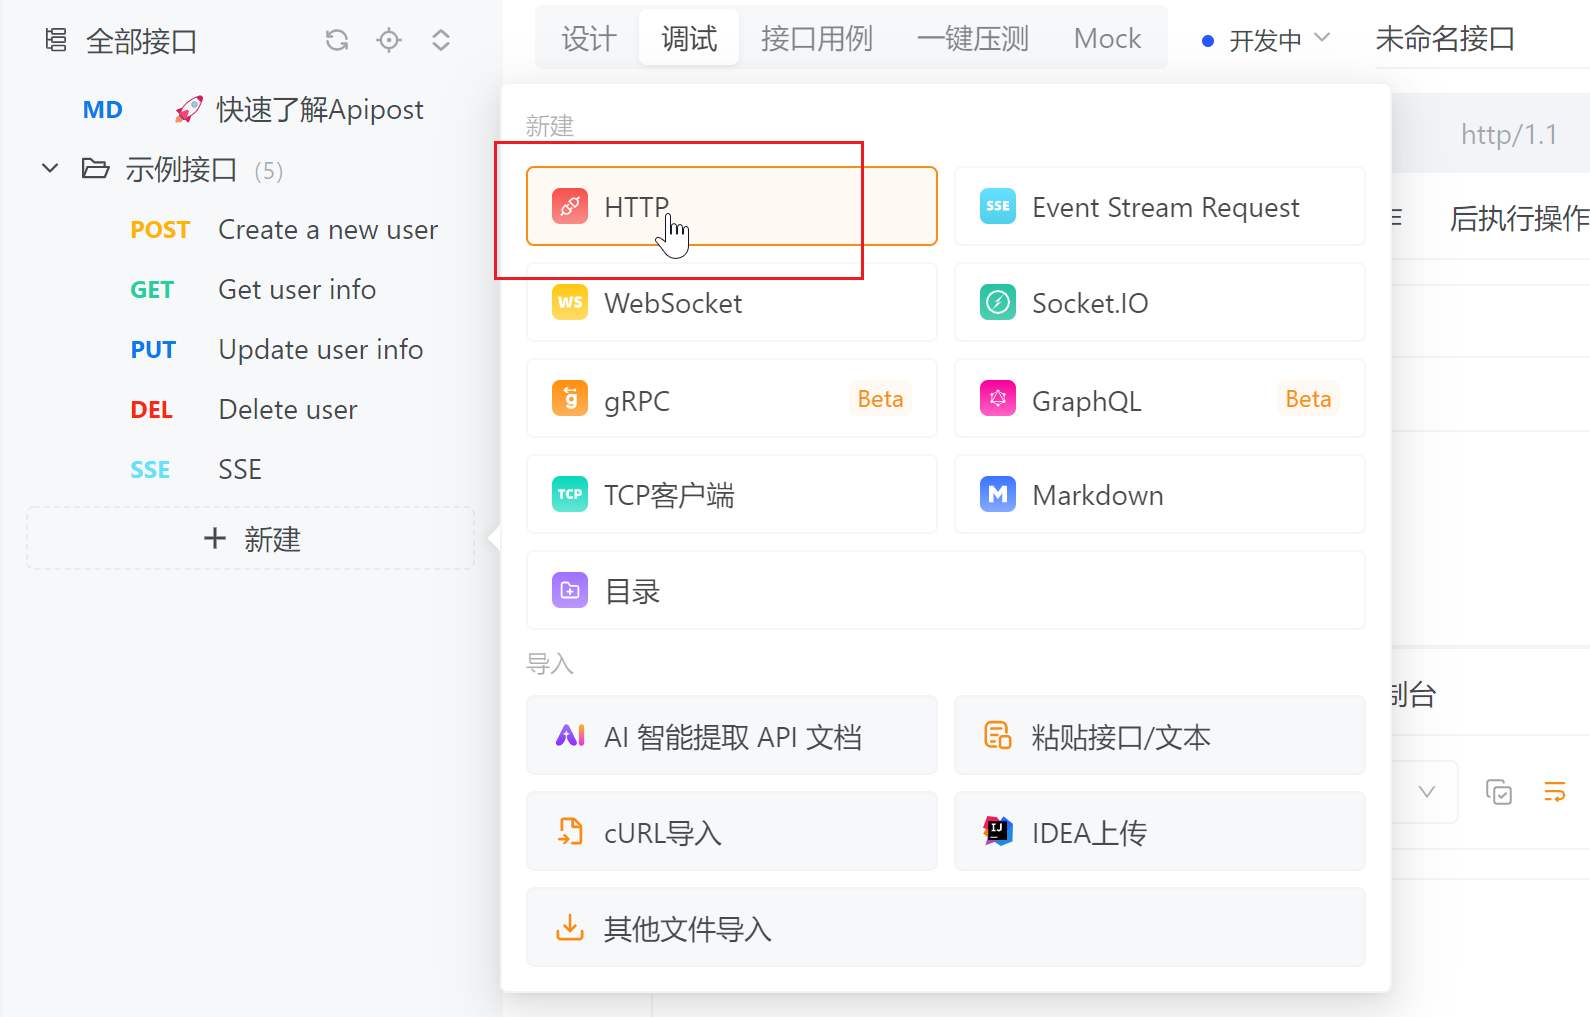Click the green TCP icon
This screenshot has width=1590, height=1017.
click(x=570, y=494)
